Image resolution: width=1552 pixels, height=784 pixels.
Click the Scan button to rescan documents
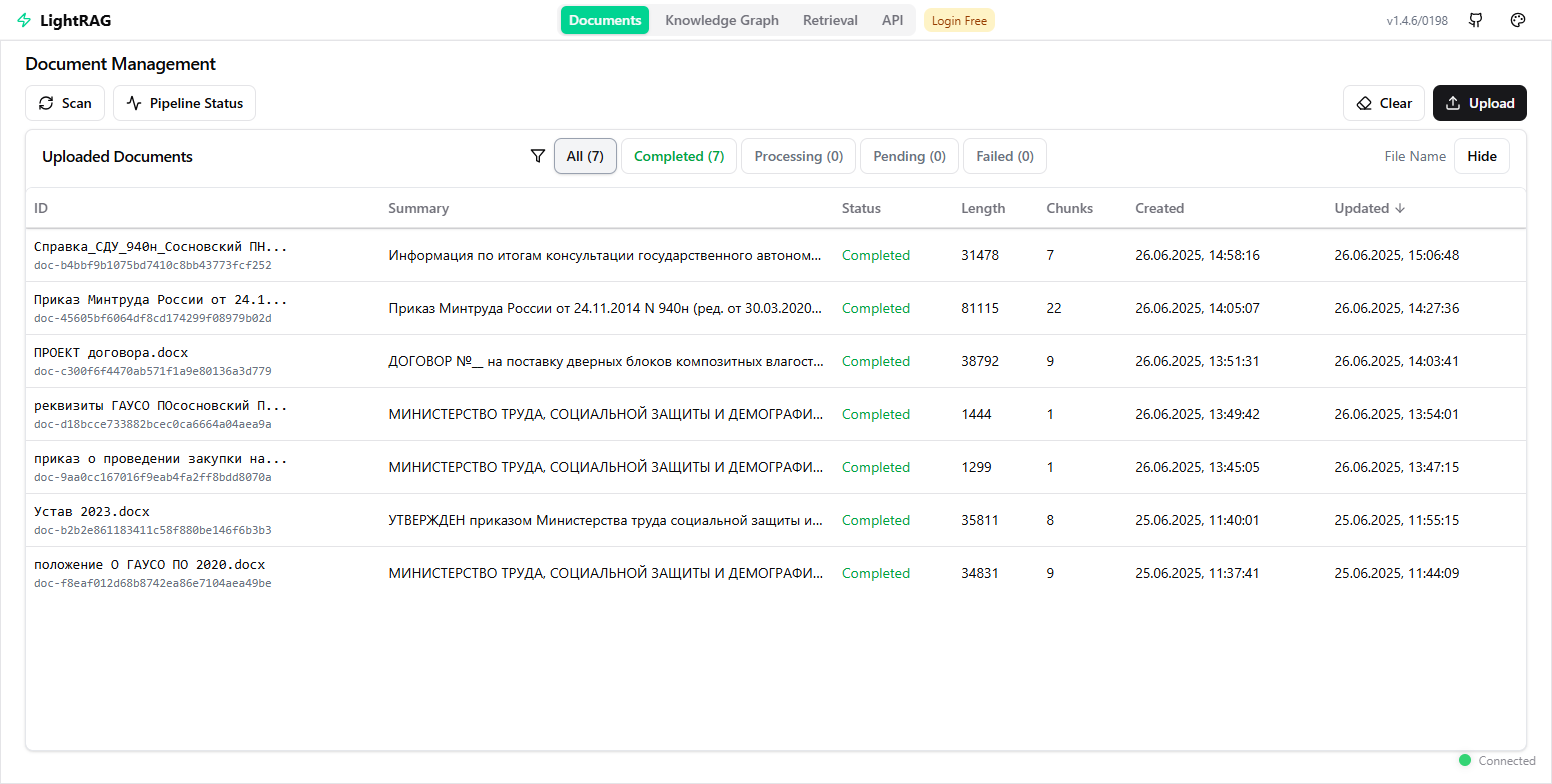[65, 103]
